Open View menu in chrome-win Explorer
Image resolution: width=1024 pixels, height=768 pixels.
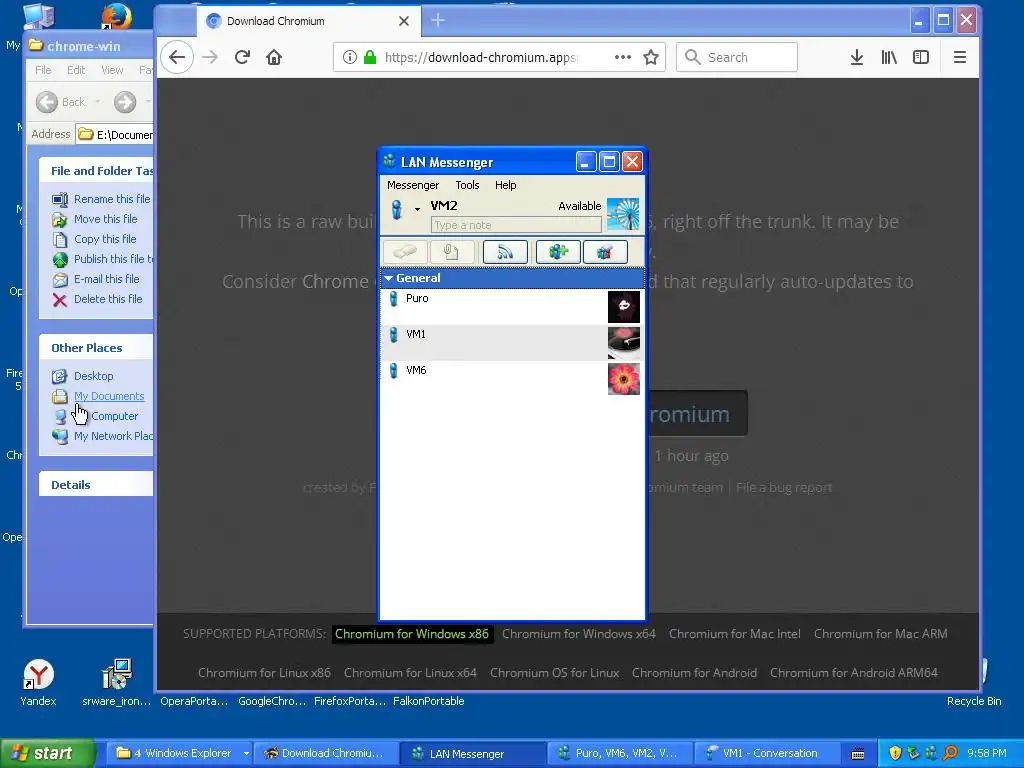[x=112, y=70]
